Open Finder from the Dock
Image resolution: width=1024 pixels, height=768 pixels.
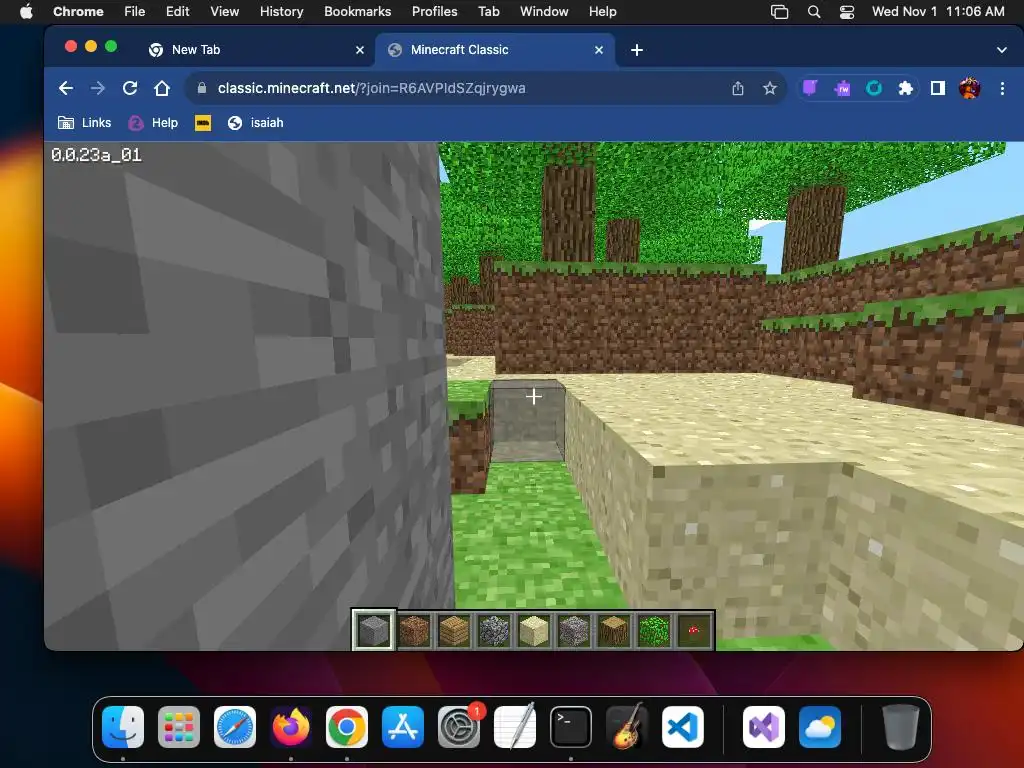click(123, 727)
